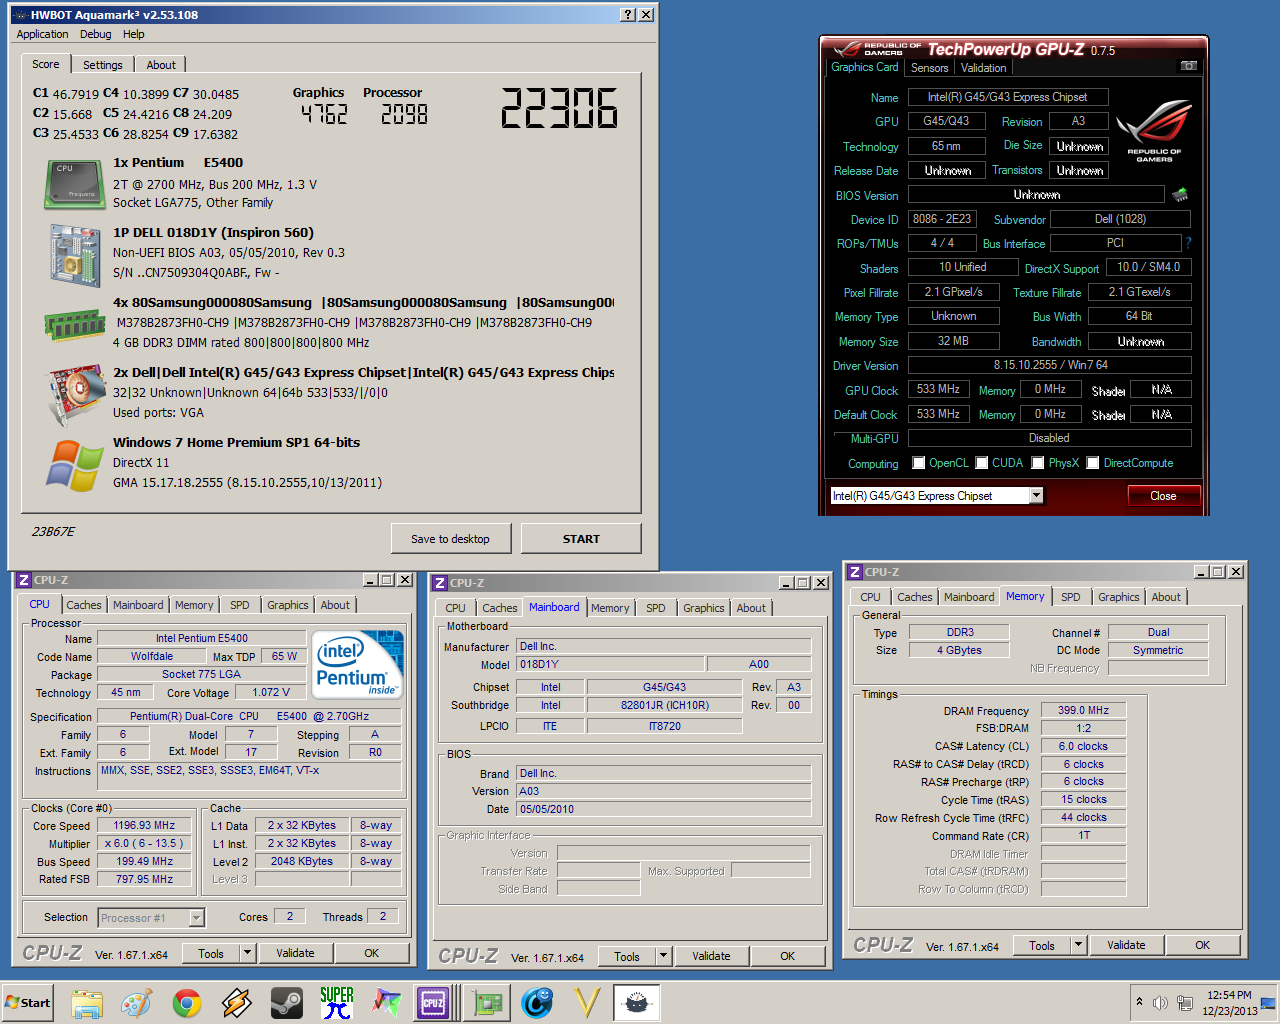
Task: Select Caches tab in leftmost CPU-Z window
Action: 84,605
